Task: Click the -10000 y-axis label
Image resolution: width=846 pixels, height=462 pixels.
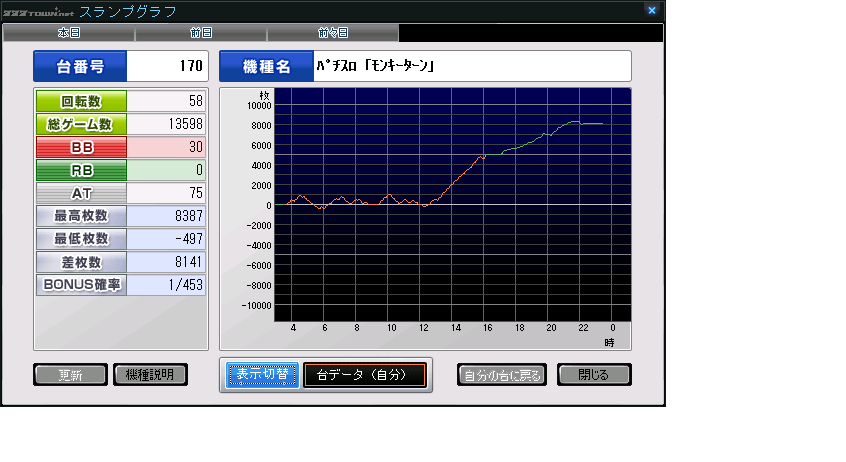Action: click(x=257, y=305)
